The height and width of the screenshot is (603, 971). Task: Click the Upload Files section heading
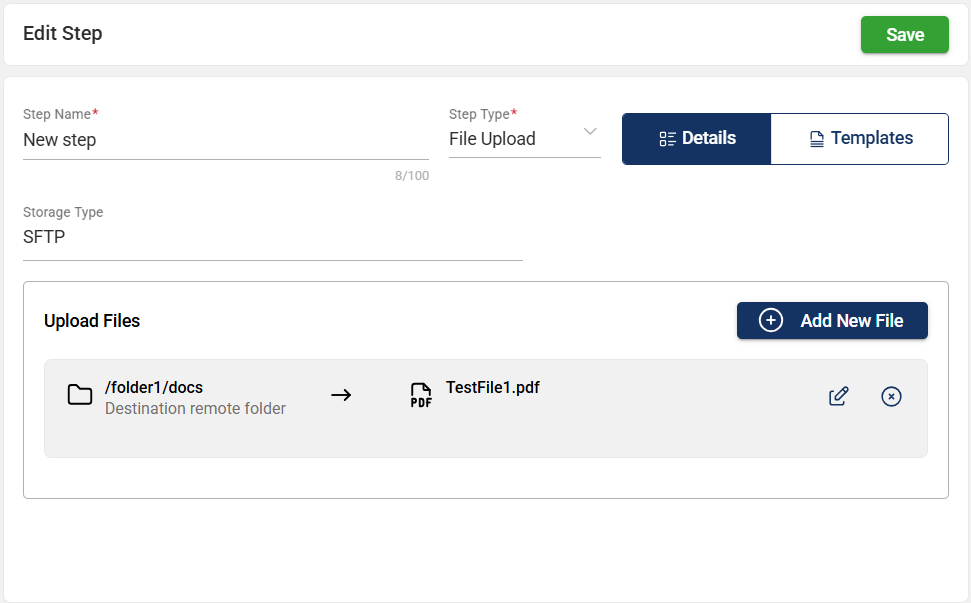(x=92, y=321)
